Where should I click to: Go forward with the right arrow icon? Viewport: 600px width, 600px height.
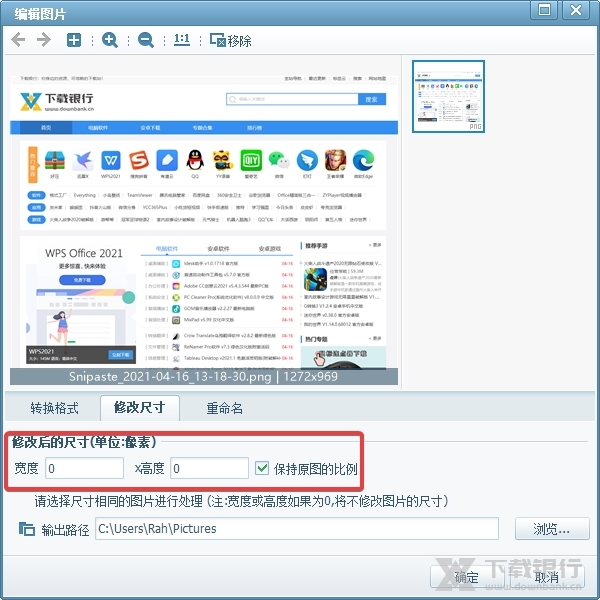coord(44,39)
